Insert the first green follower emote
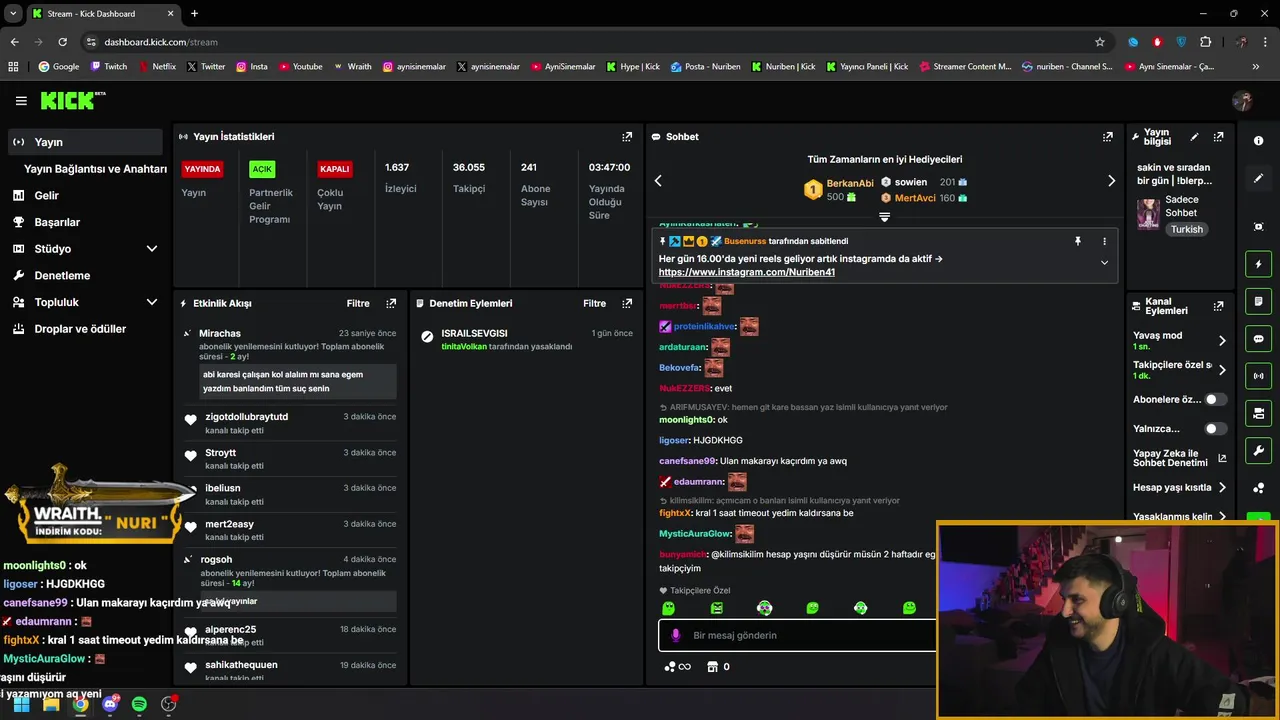This screenshot has width=1280, height=720. coord(668,608)
